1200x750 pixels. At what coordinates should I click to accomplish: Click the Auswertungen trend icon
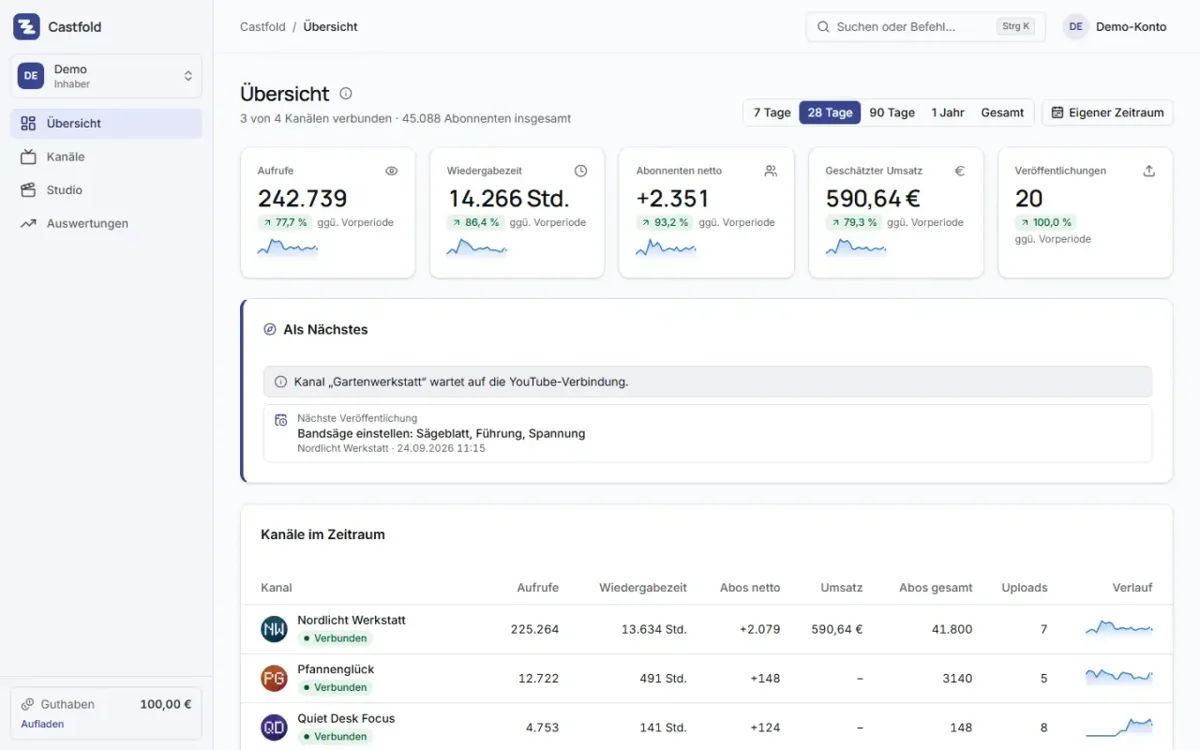pyautogui.click(x=28, y=223)
